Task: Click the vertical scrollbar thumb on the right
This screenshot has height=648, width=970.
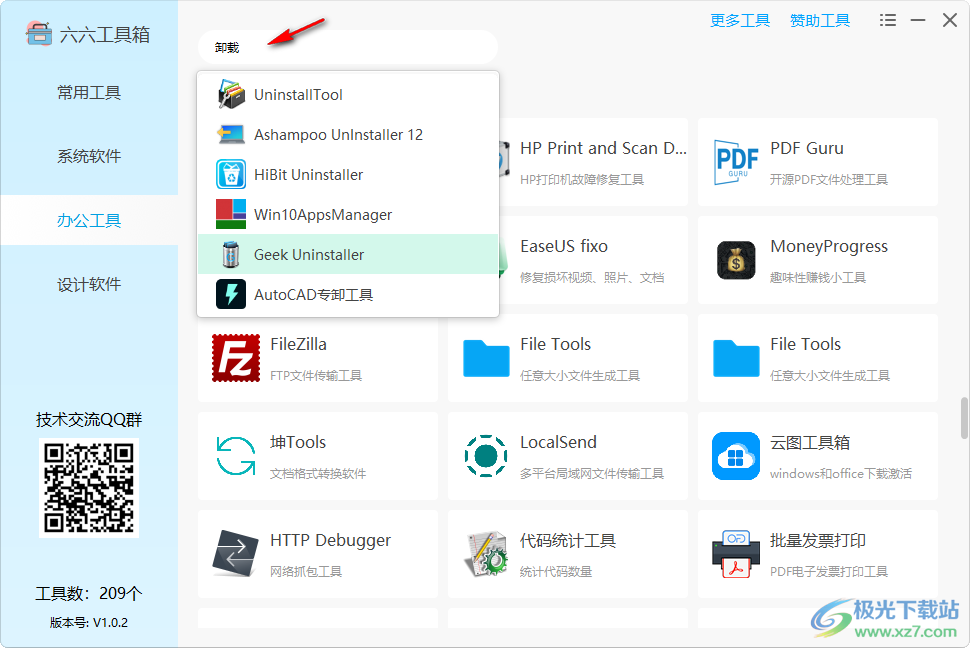Action: click(x=964, y=418)
